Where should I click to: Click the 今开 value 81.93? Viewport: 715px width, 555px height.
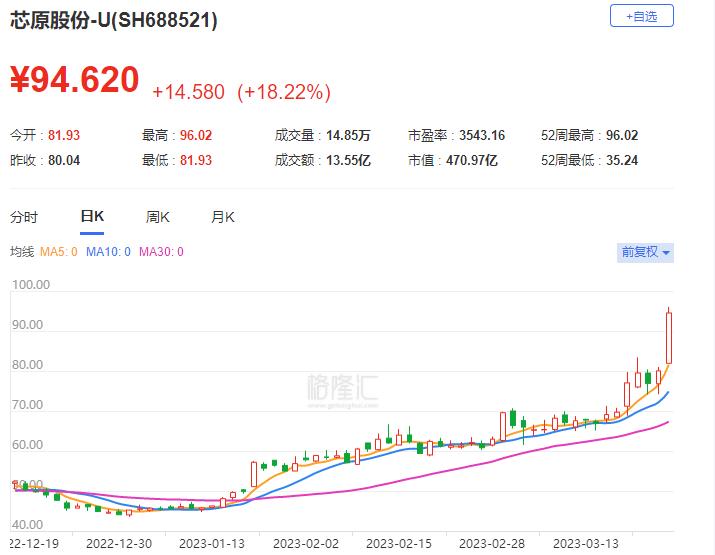coord(64,135)
